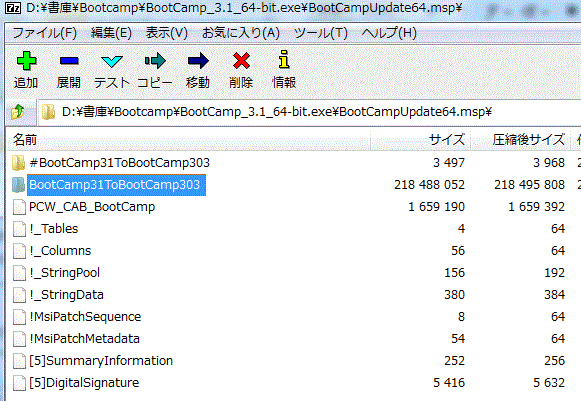The image size is (581, 401).
Task: Click the packed size value 218 495 808
Action: (x=529, y=185)
